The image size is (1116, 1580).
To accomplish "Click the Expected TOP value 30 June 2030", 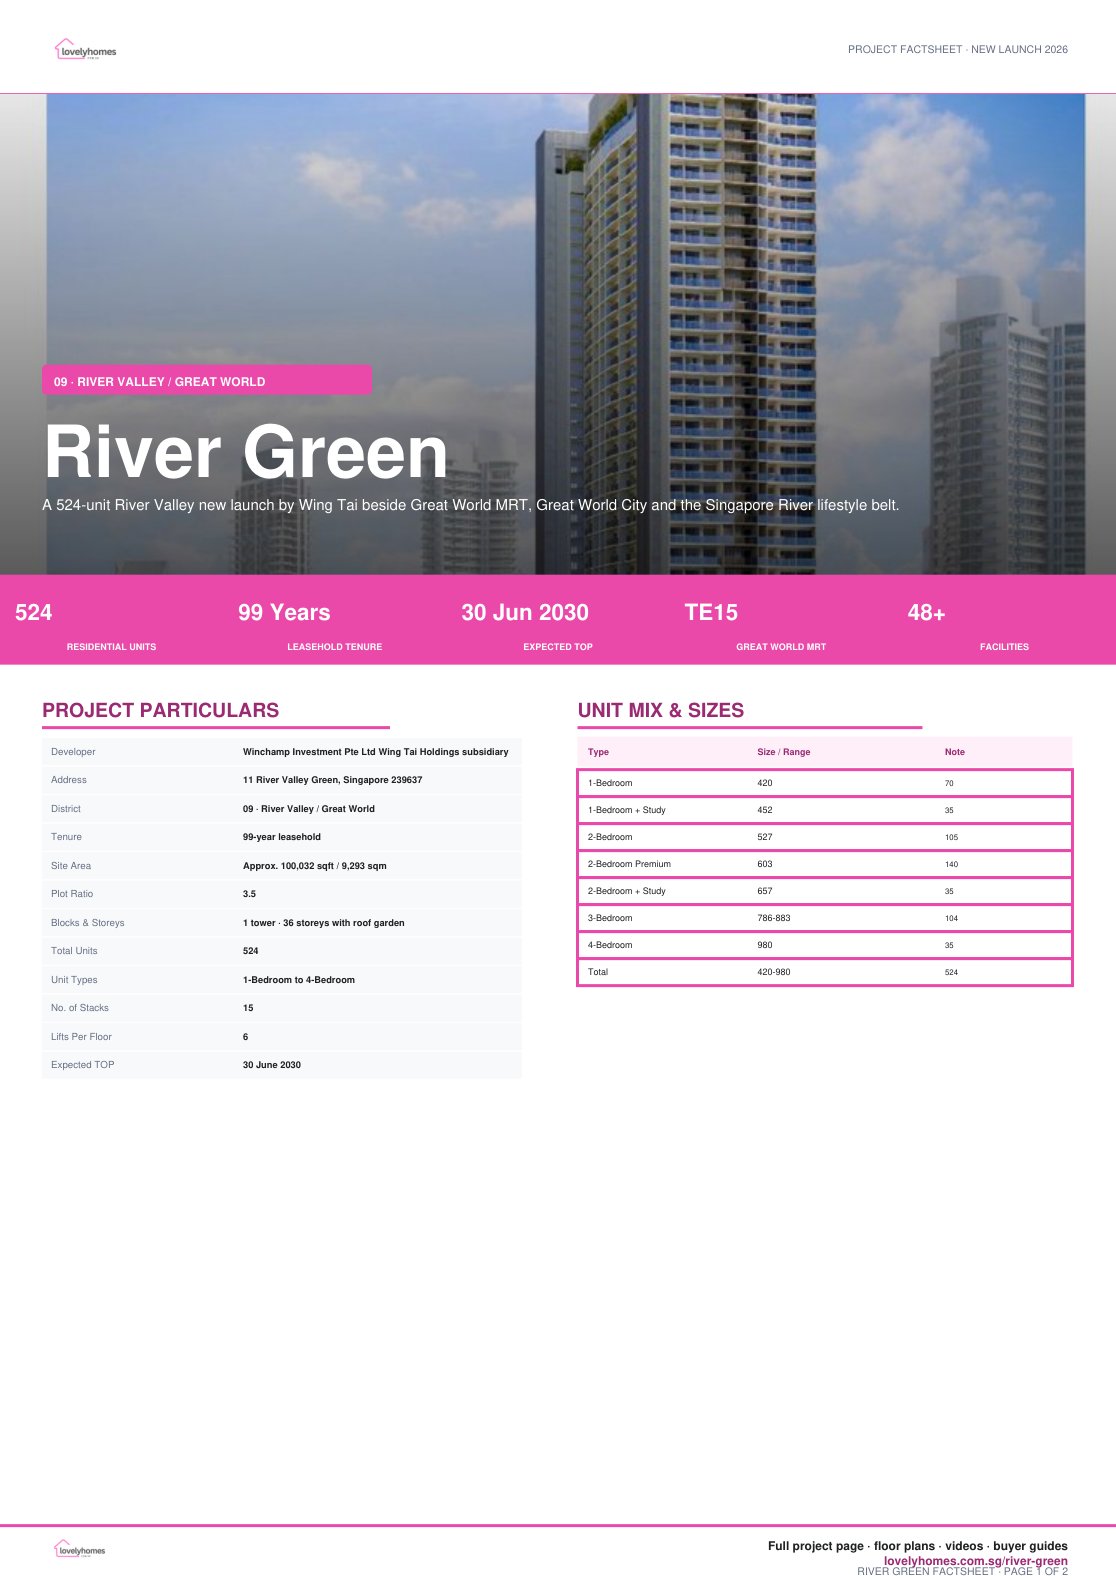I will [x=271, y=1065].
